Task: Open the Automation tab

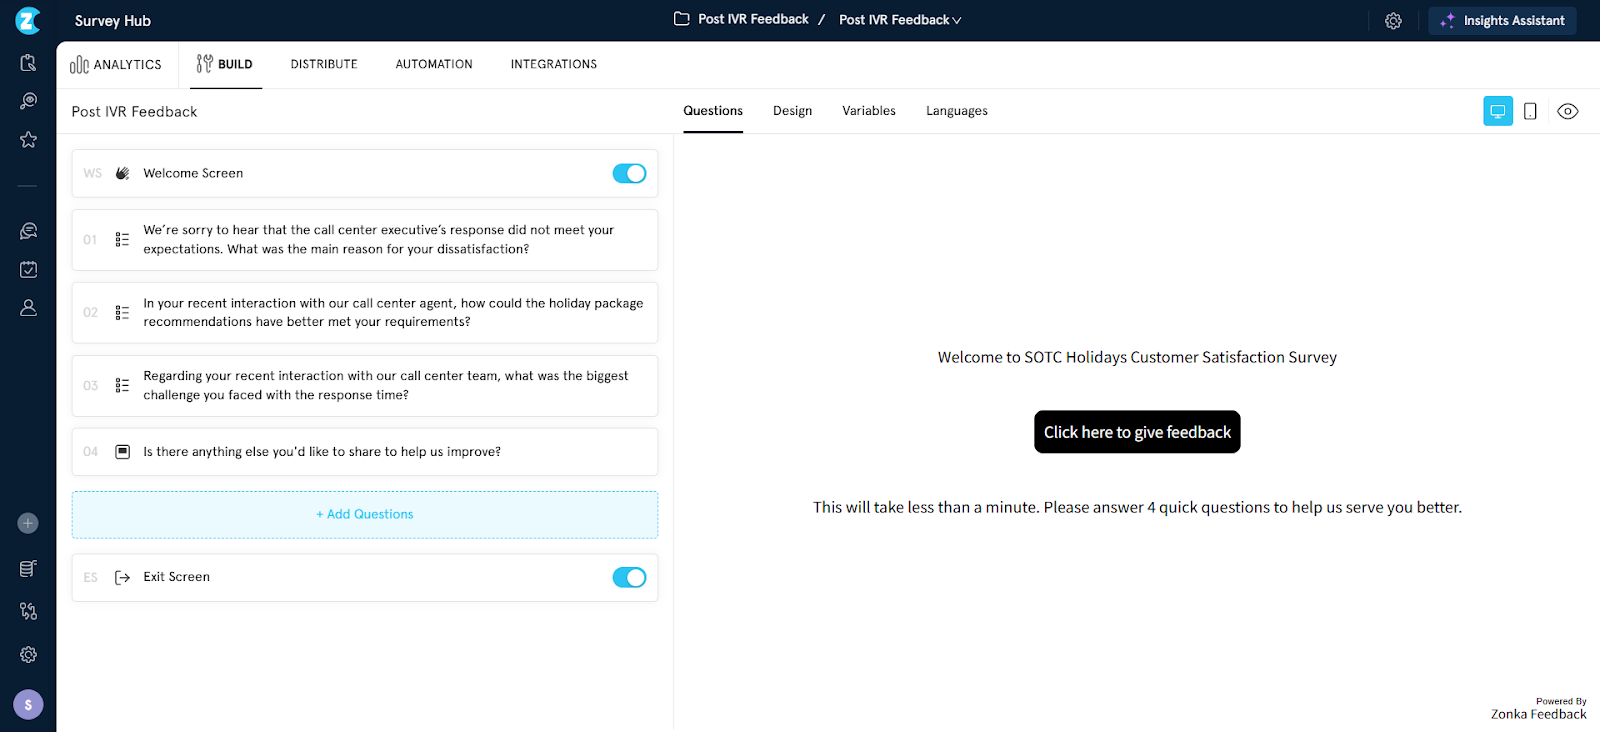Action: point(434,64)
